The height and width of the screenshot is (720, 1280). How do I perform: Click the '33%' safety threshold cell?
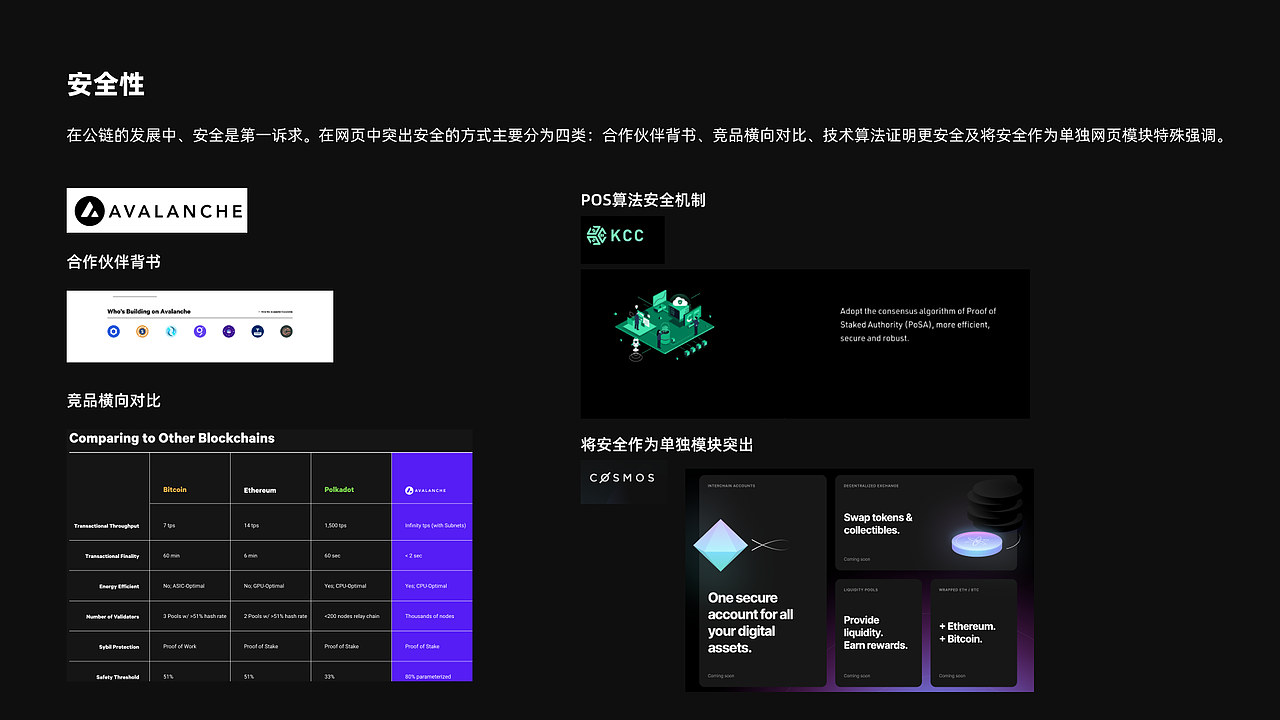(x=330, y=677)
